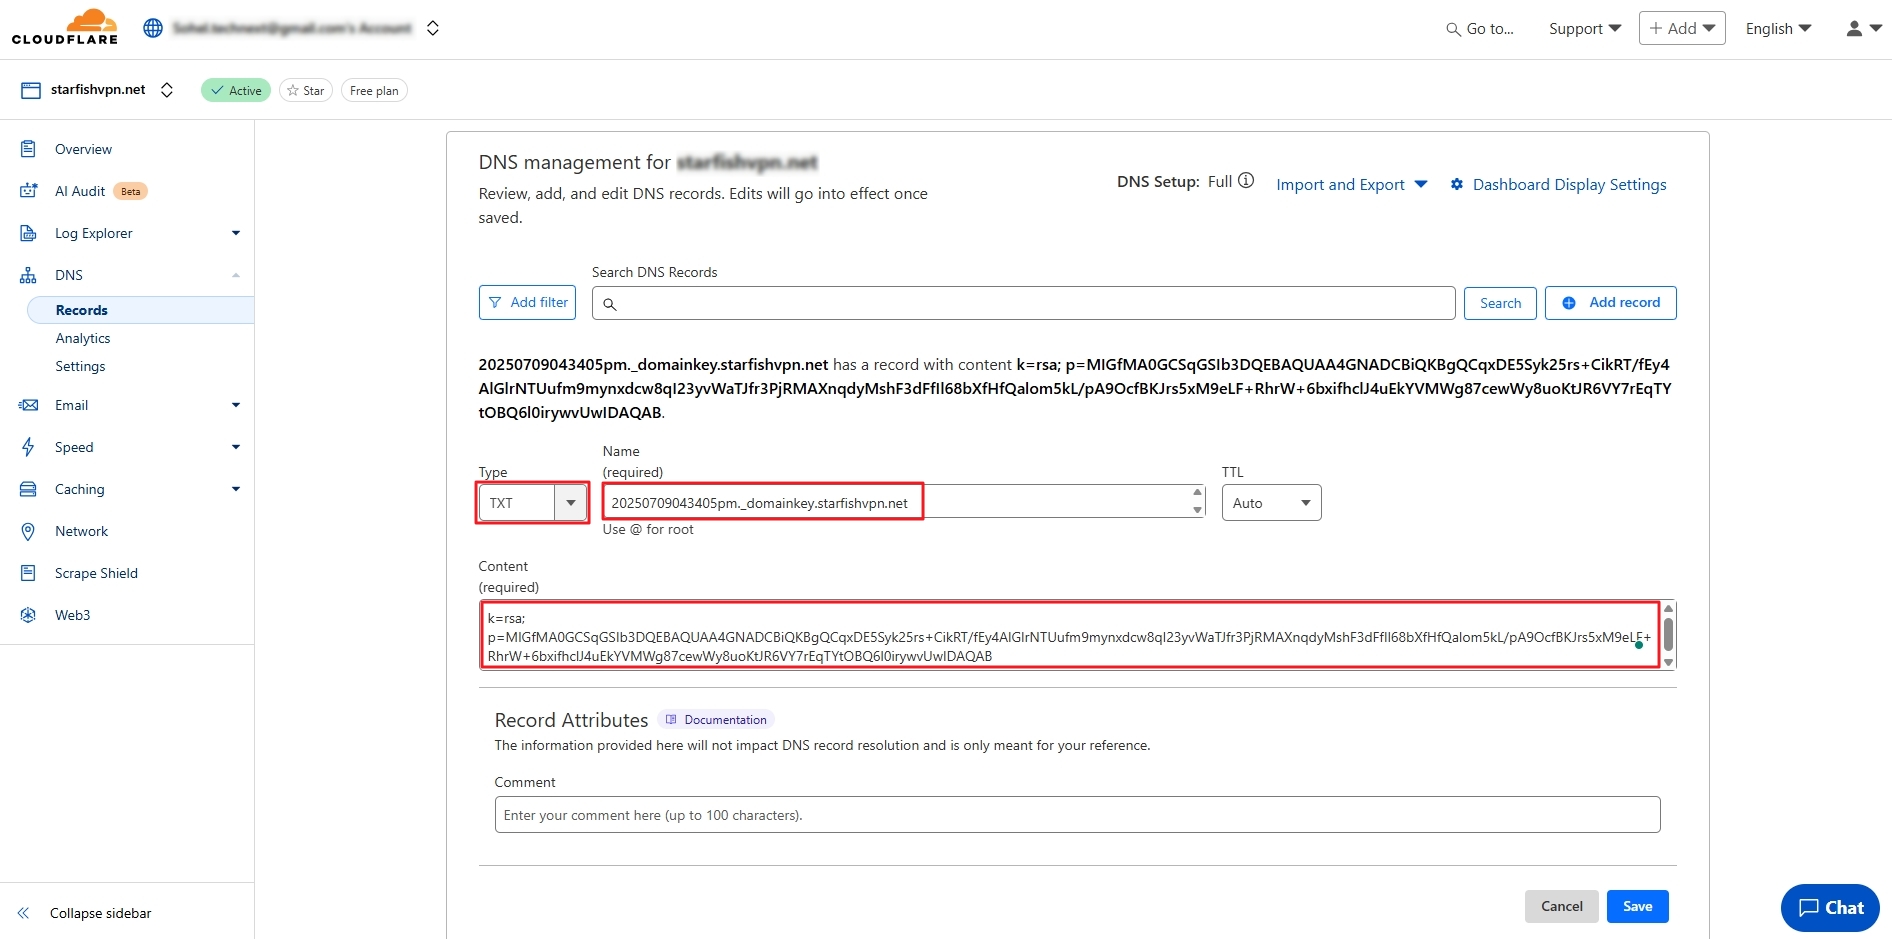Click the Active status badge
The width and height of the screenshot is (1892, 939).
point(236,90)
